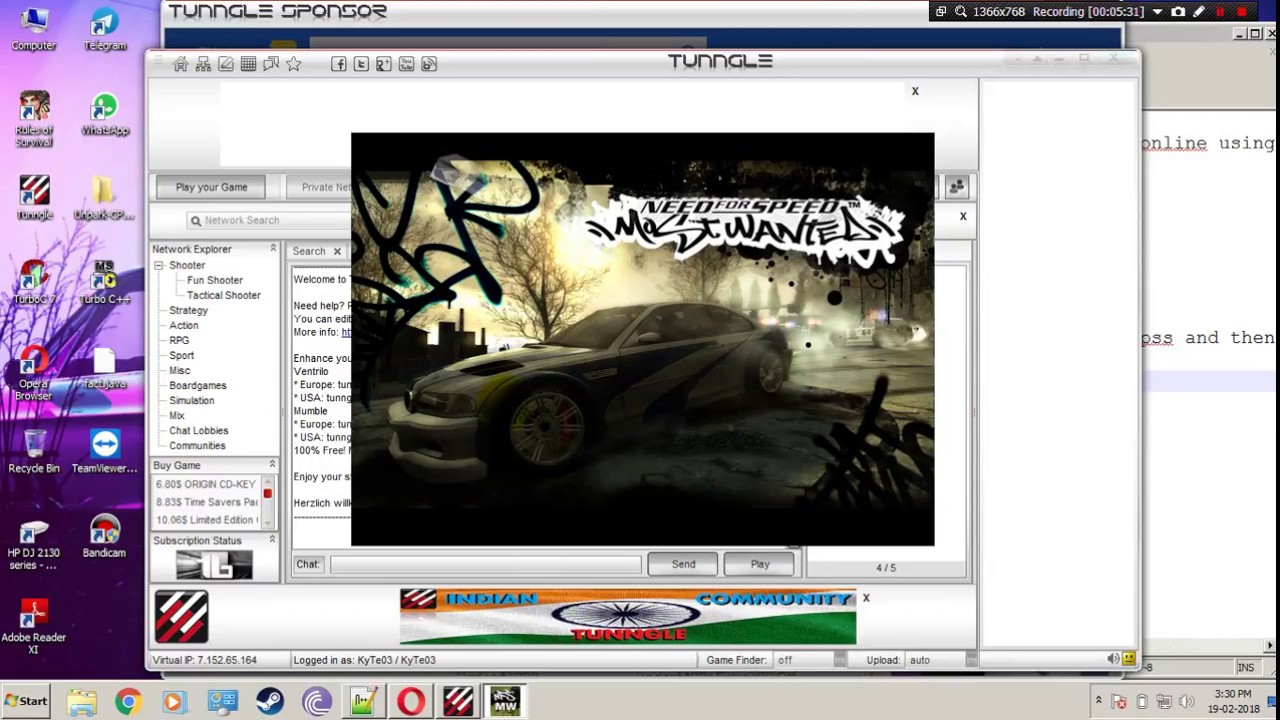Open the chat bubbles icon in toolbar
The image size is (1280, 720).
pos(271,64)
